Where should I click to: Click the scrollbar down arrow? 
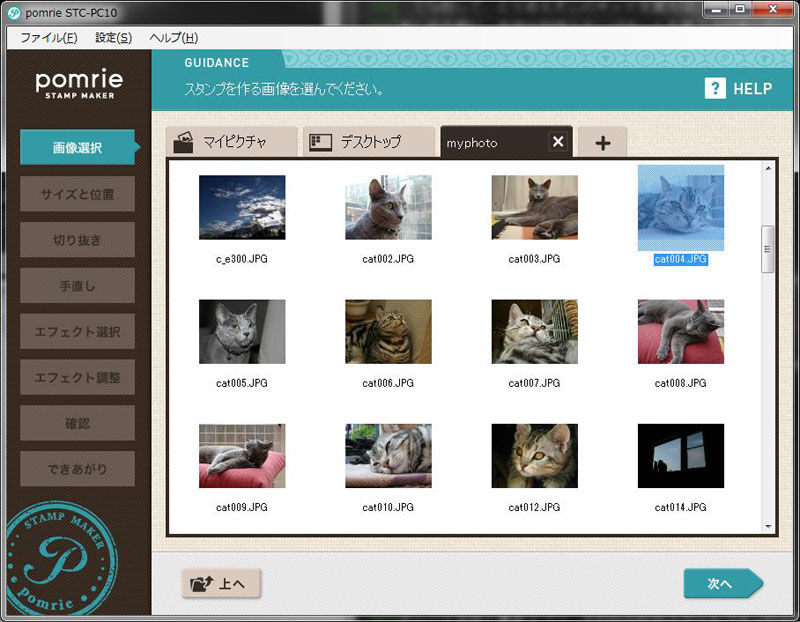pos(768,527)
